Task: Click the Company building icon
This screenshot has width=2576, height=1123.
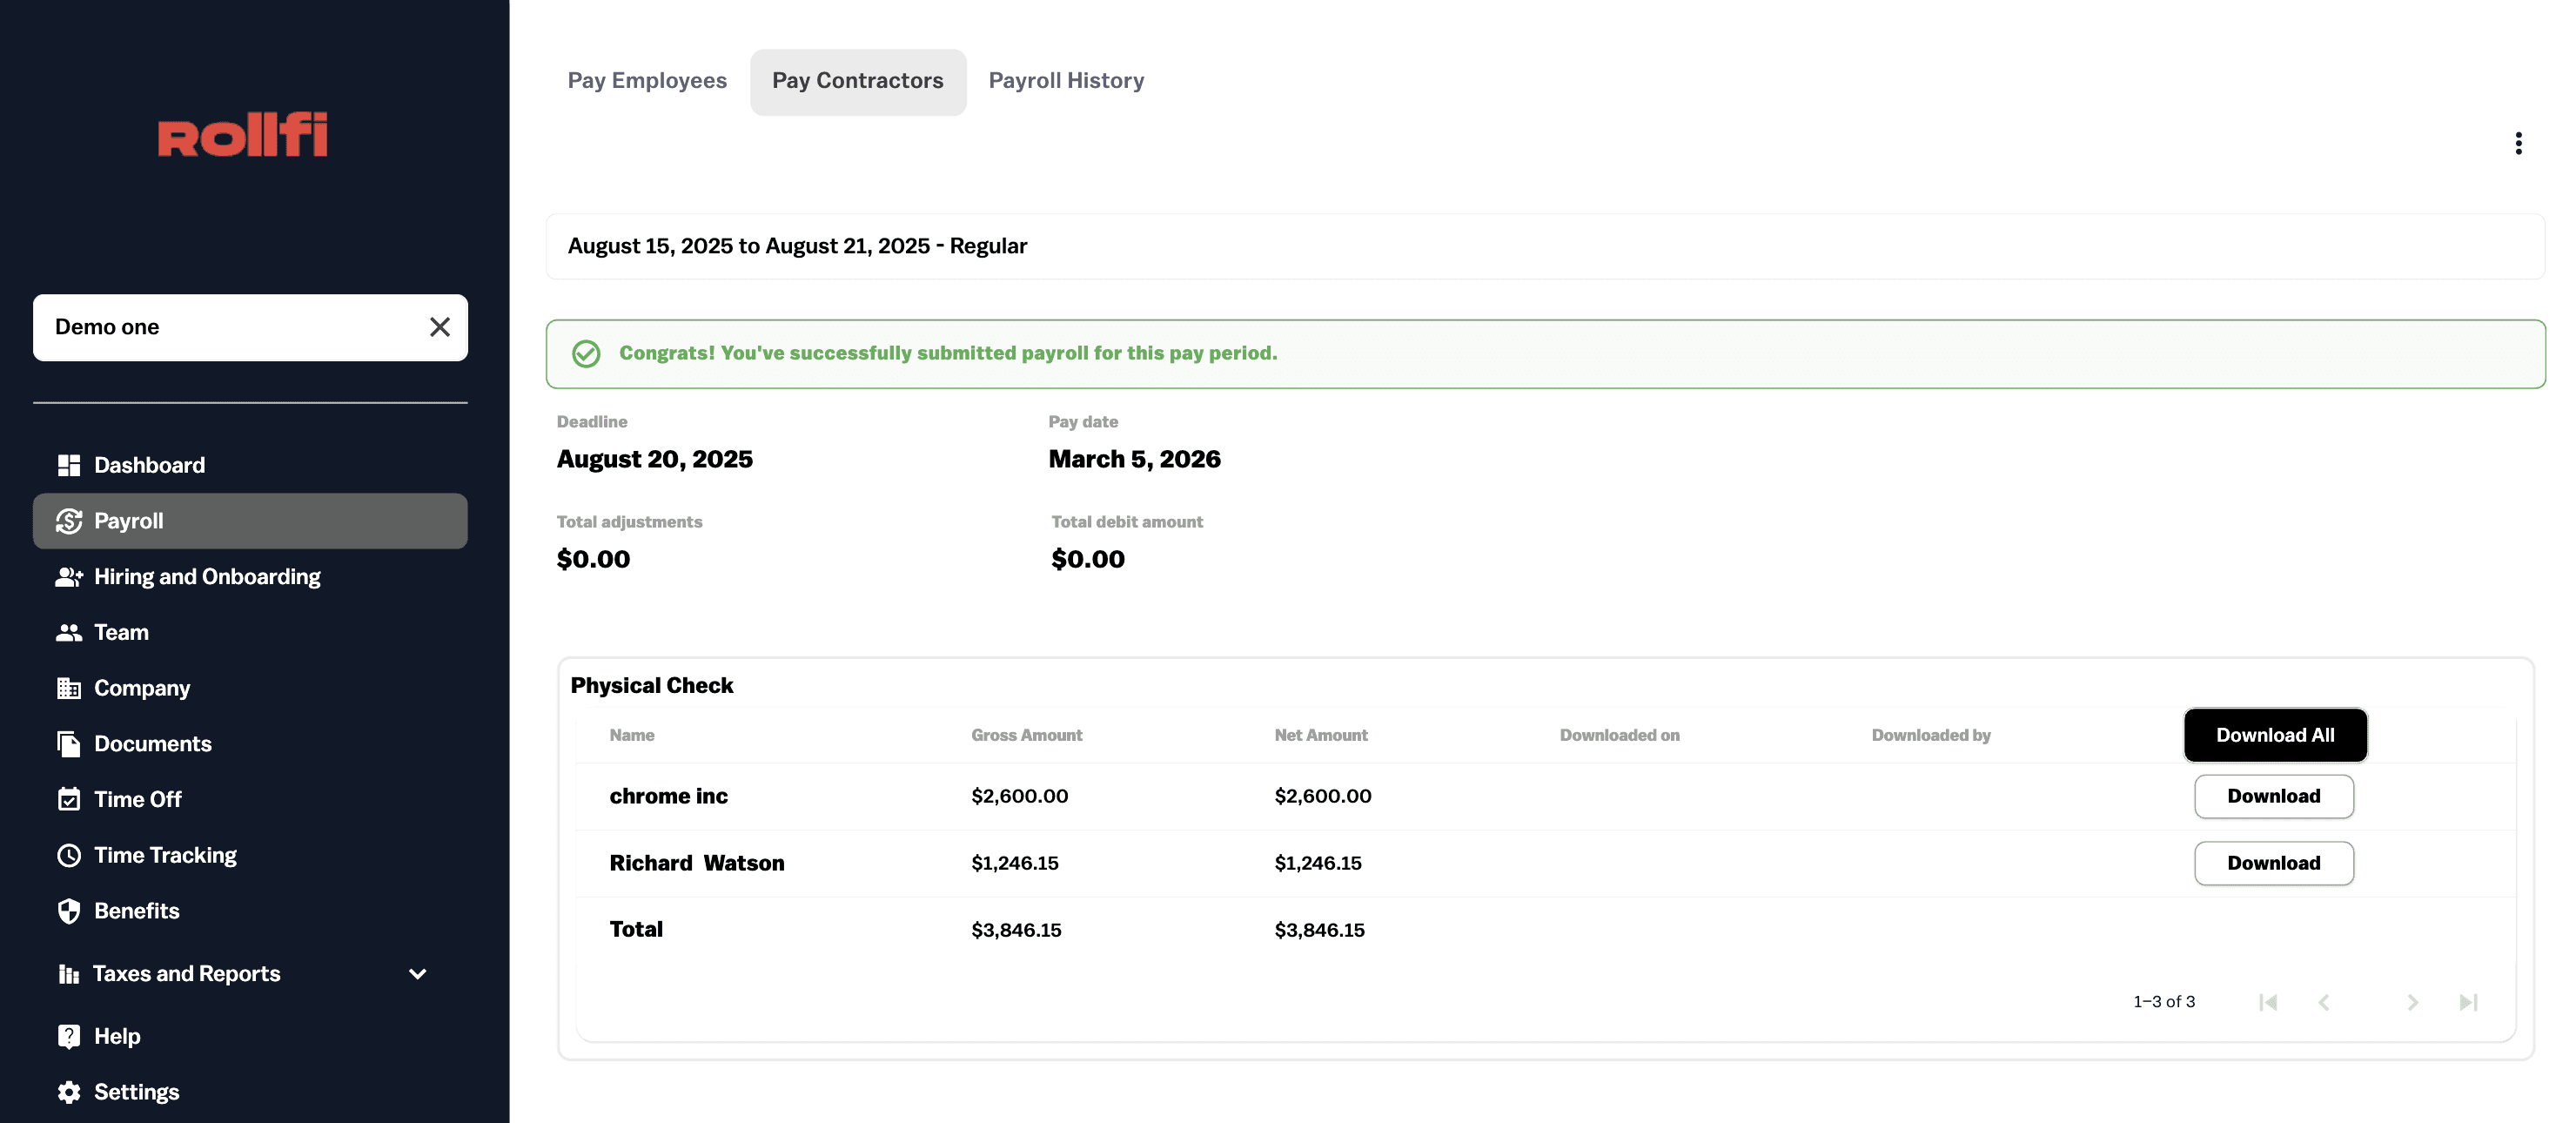Action: pos(68,688)
